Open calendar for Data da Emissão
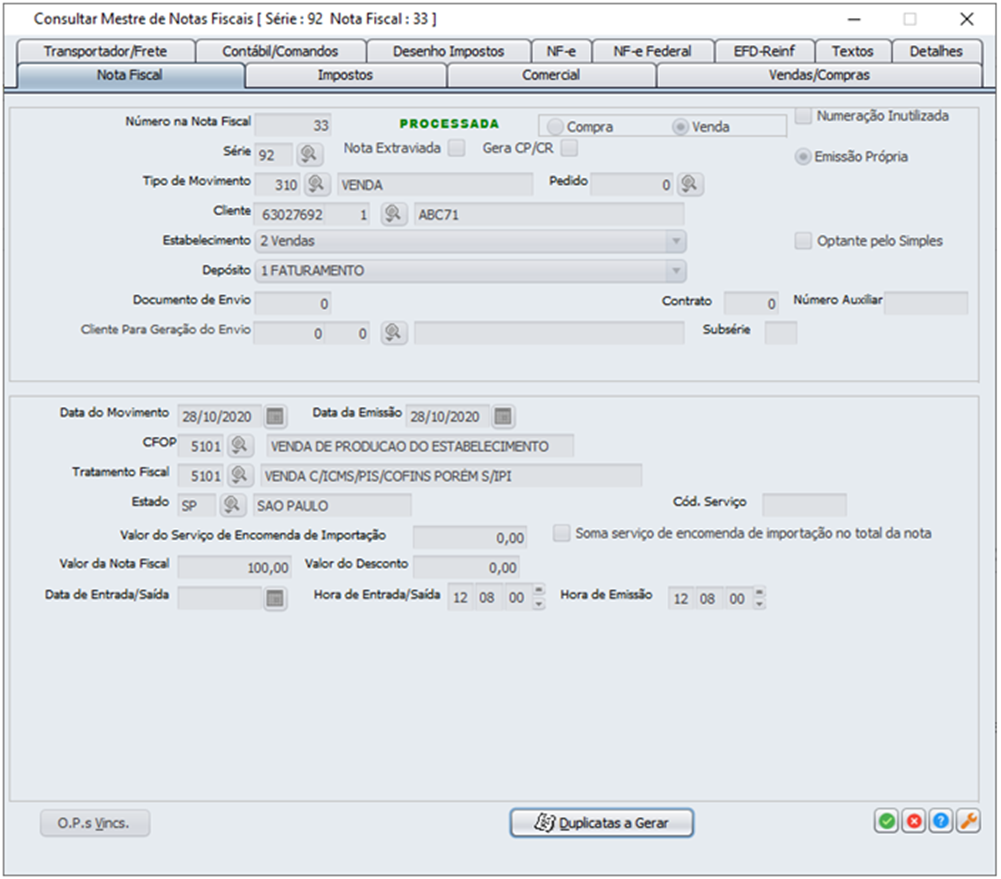The image size is (1001, 879). (504, 416)
